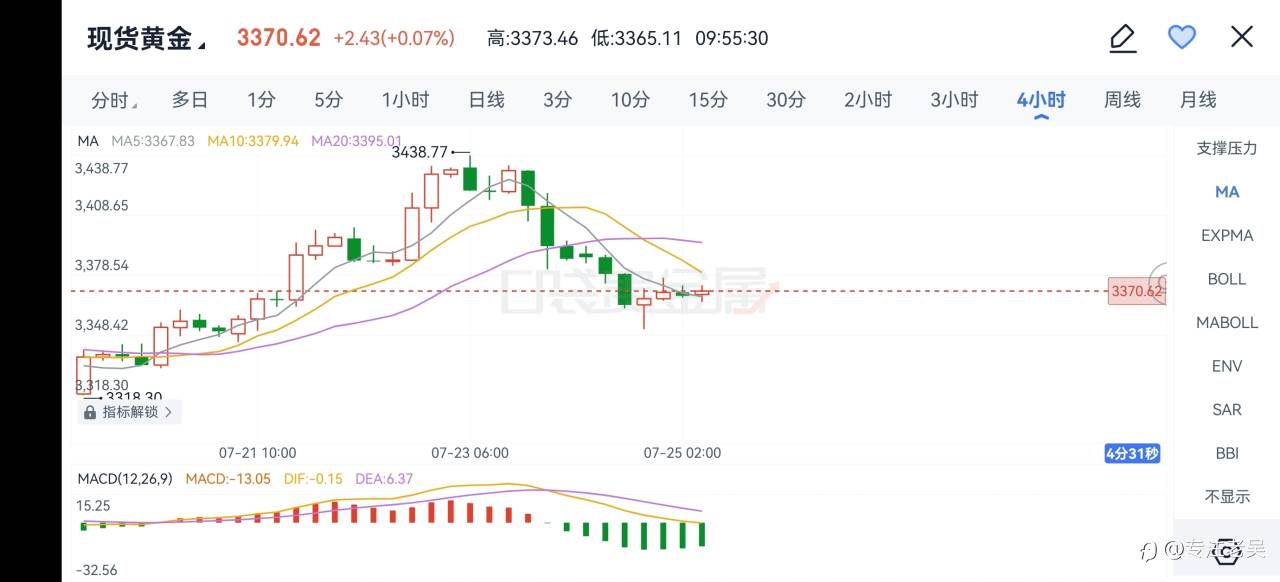Open the 支撑压力 option
The image size is (1280, 582).
point(1226,148)
